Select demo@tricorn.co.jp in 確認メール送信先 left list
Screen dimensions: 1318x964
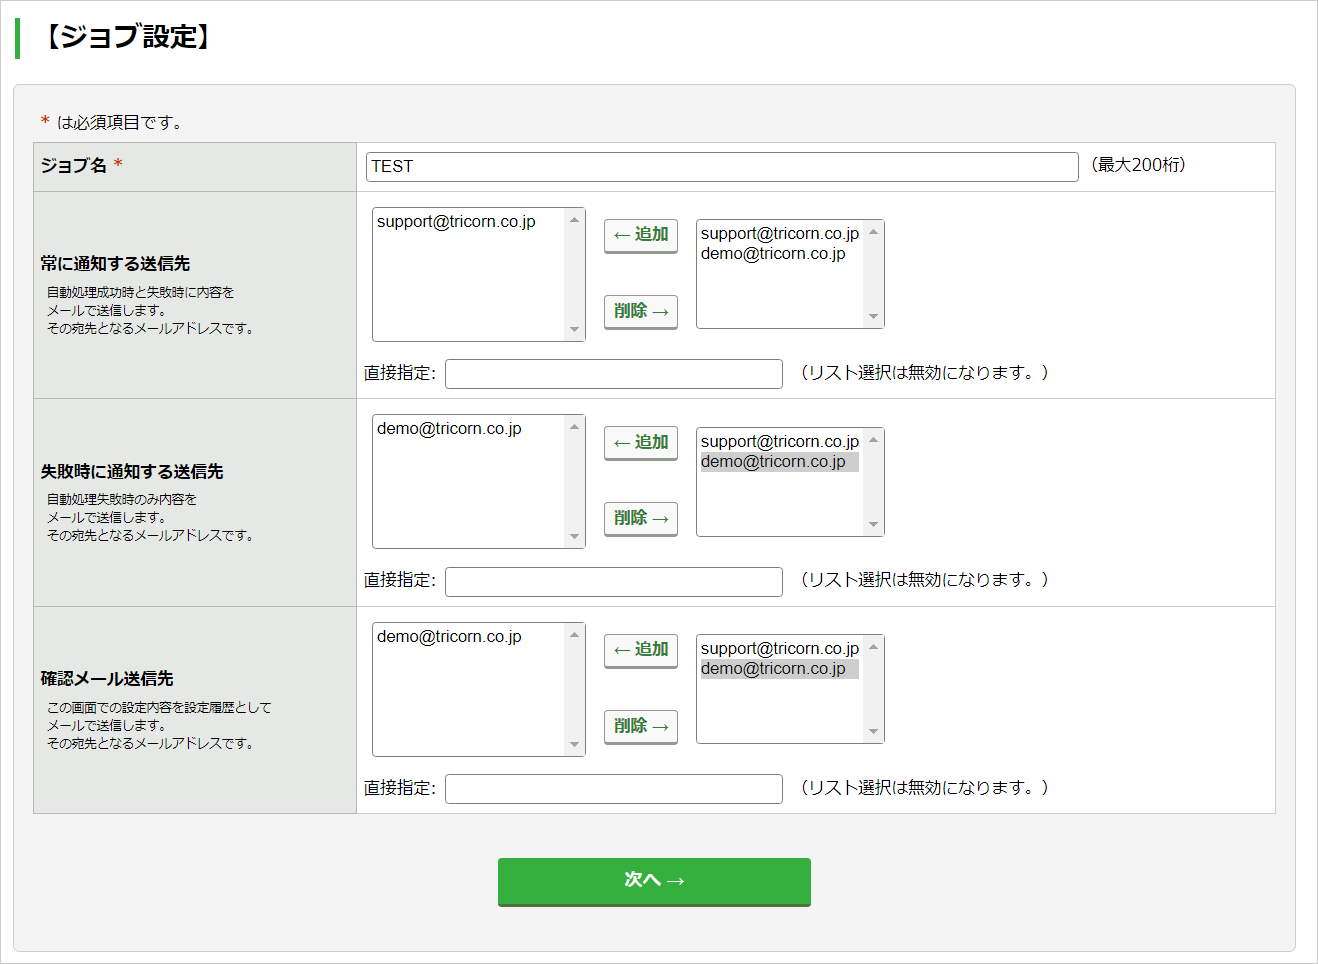(449, 637)
